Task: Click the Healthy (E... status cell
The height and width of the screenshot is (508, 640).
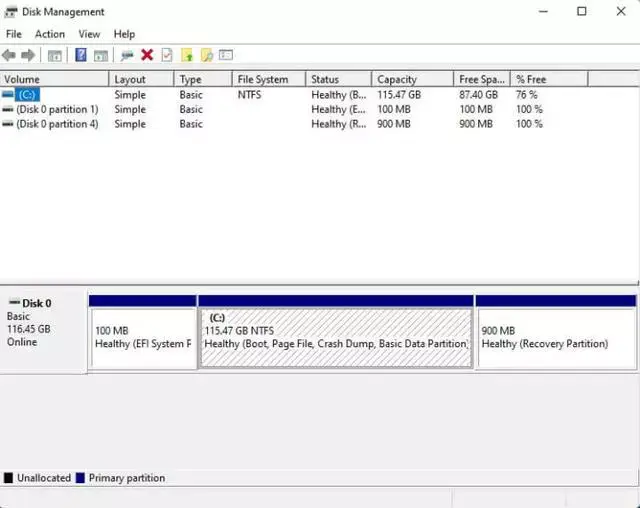Action: click(x=339, y=109)
